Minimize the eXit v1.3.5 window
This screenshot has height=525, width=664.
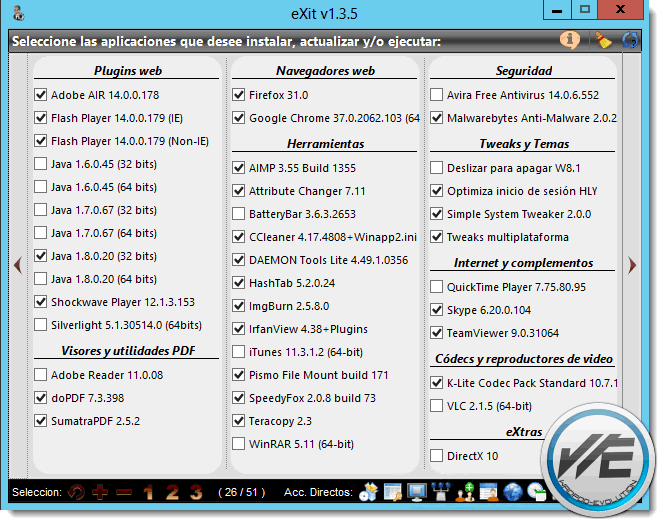[x=557, y=10]
